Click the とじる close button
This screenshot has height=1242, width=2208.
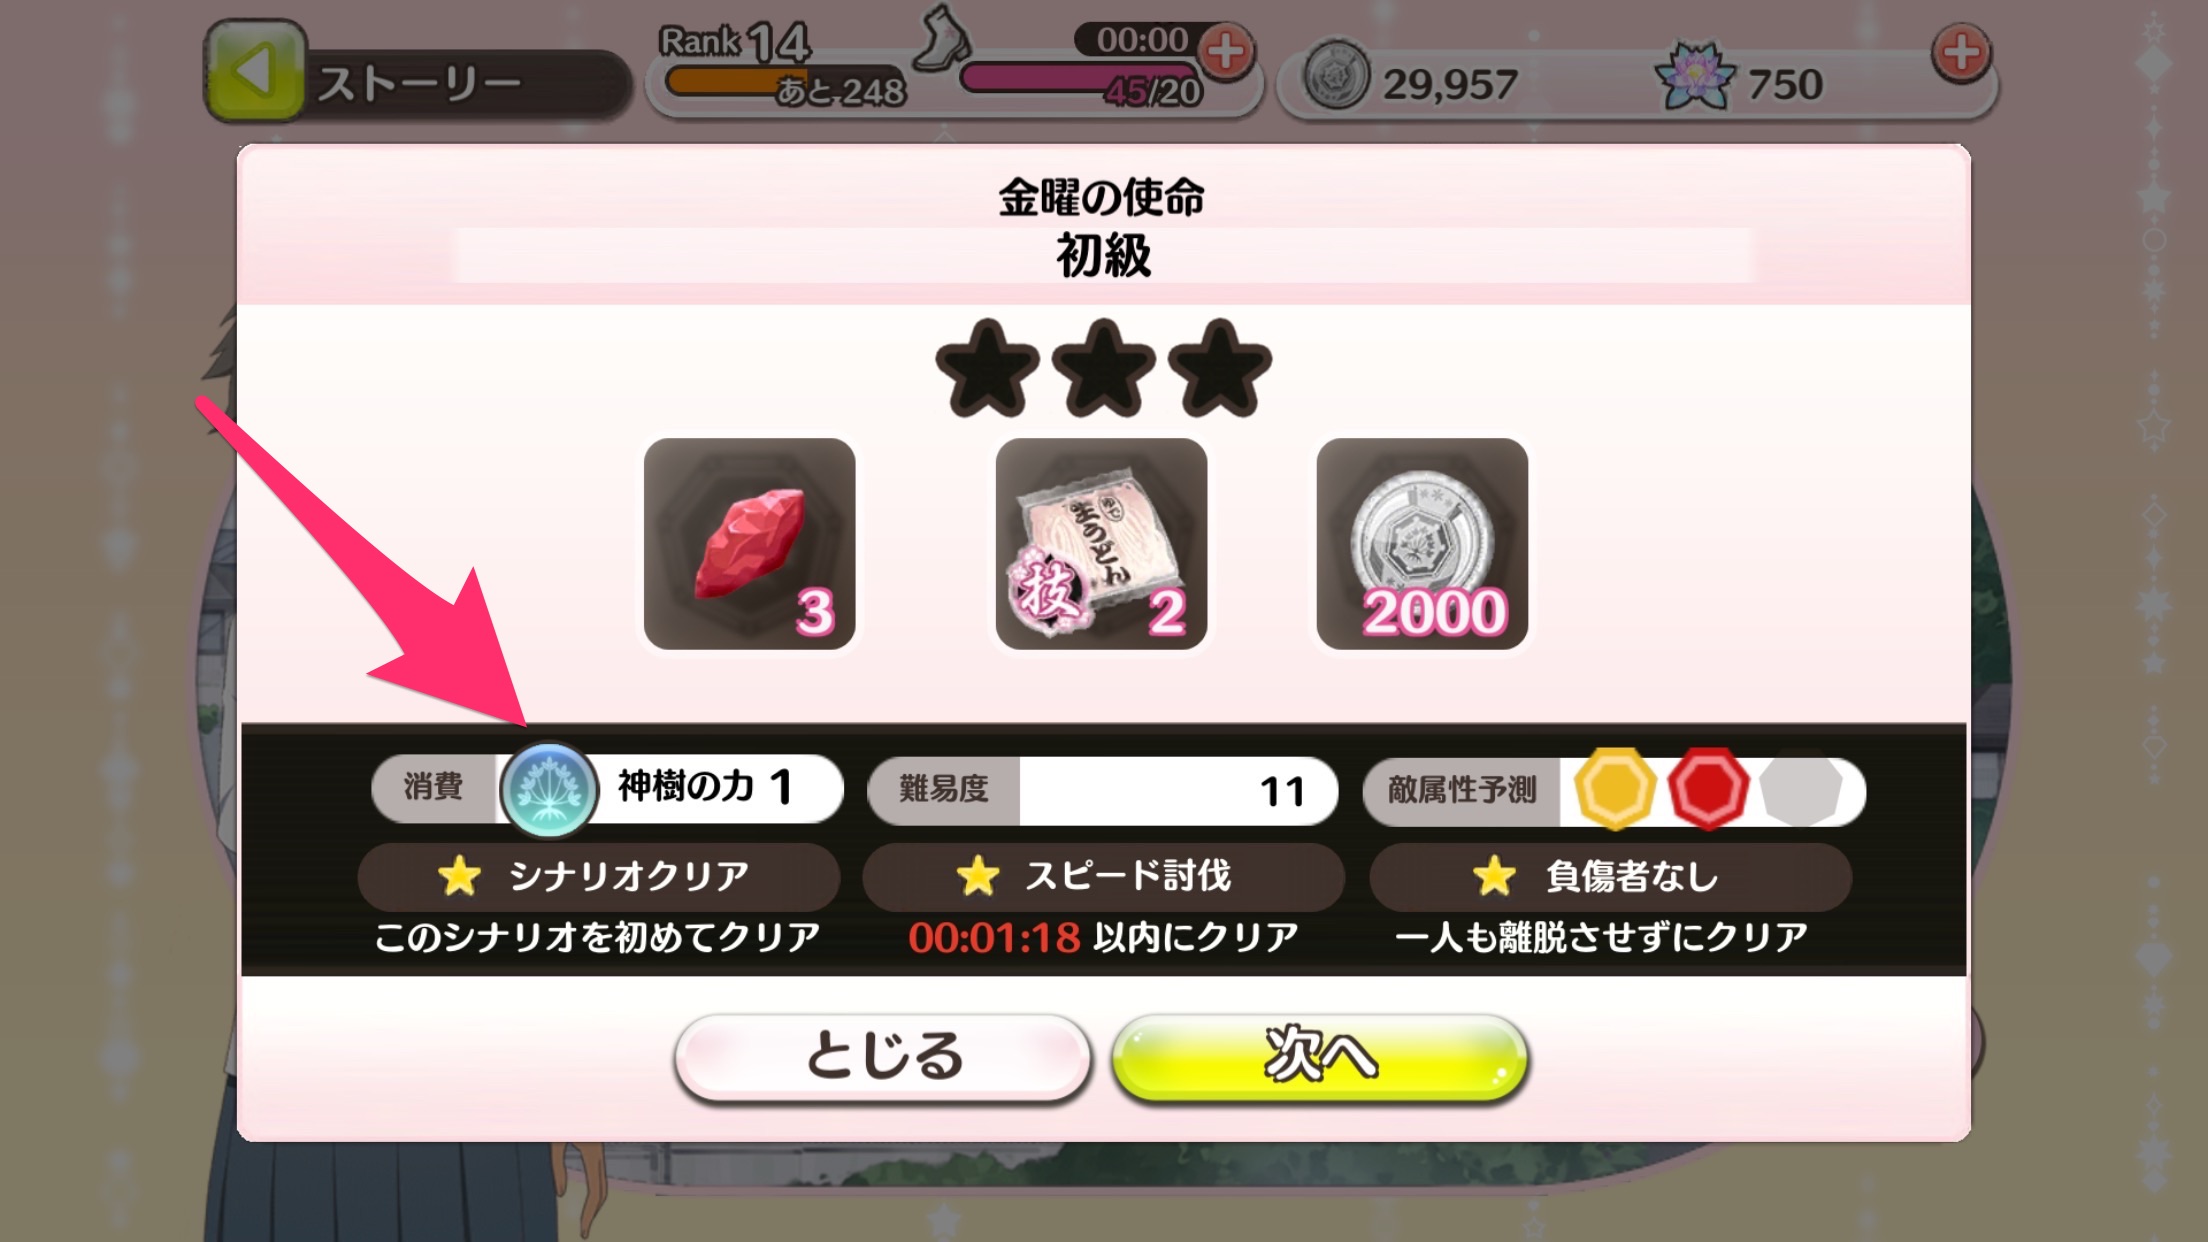[883, 1057]
